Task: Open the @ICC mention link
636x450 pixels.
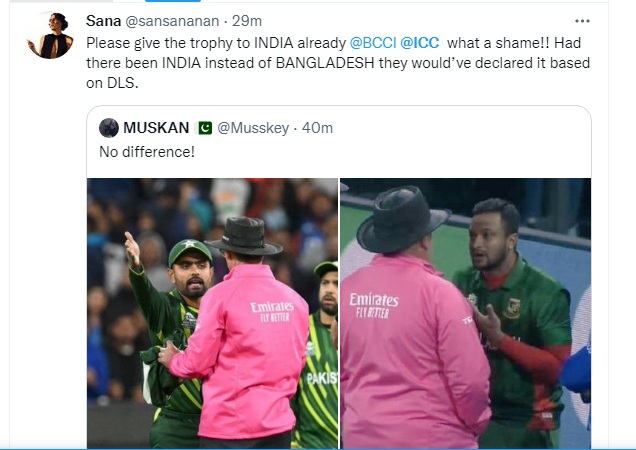Action: coord(419,43)
